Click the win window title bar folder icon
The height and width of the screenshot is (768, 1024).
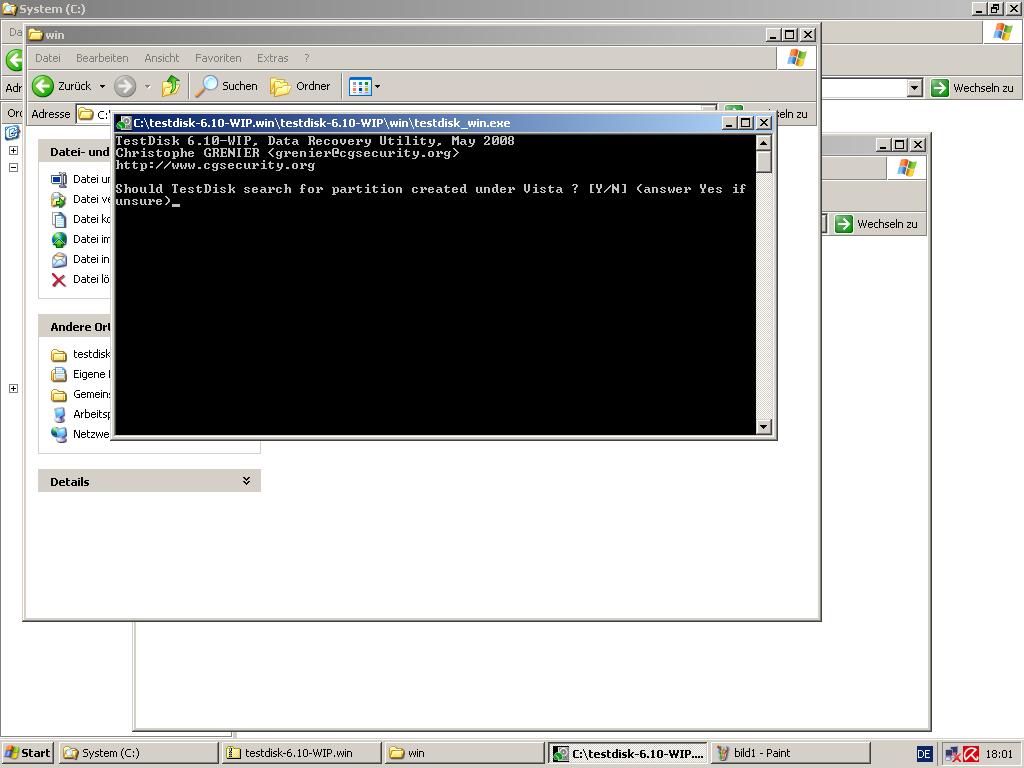coord(36,35)
